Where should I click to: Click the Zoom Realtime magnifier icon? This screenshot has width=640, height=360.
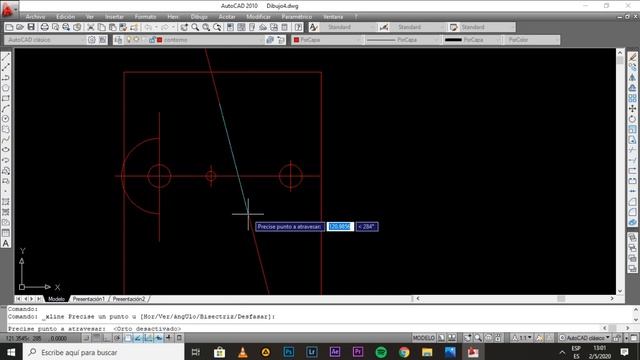click(x=195, y=27)
